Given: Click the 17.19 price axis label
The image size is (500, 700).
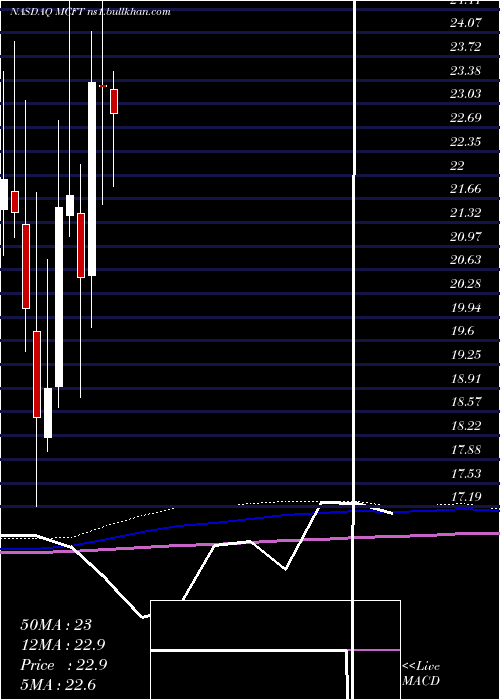Looking at the screenshot, I should point(466,496).
